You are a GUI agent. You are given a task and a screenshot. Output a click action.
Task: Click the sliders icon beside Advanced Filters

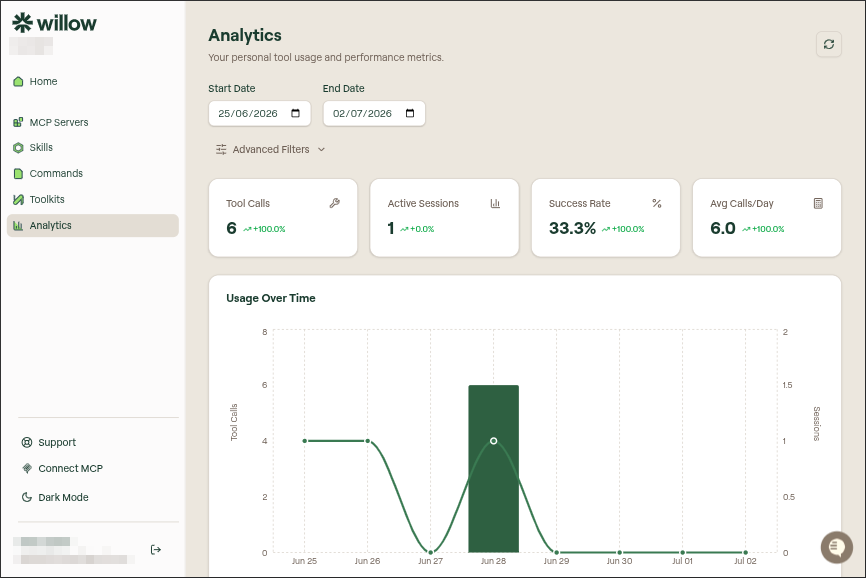coord(221,149)
